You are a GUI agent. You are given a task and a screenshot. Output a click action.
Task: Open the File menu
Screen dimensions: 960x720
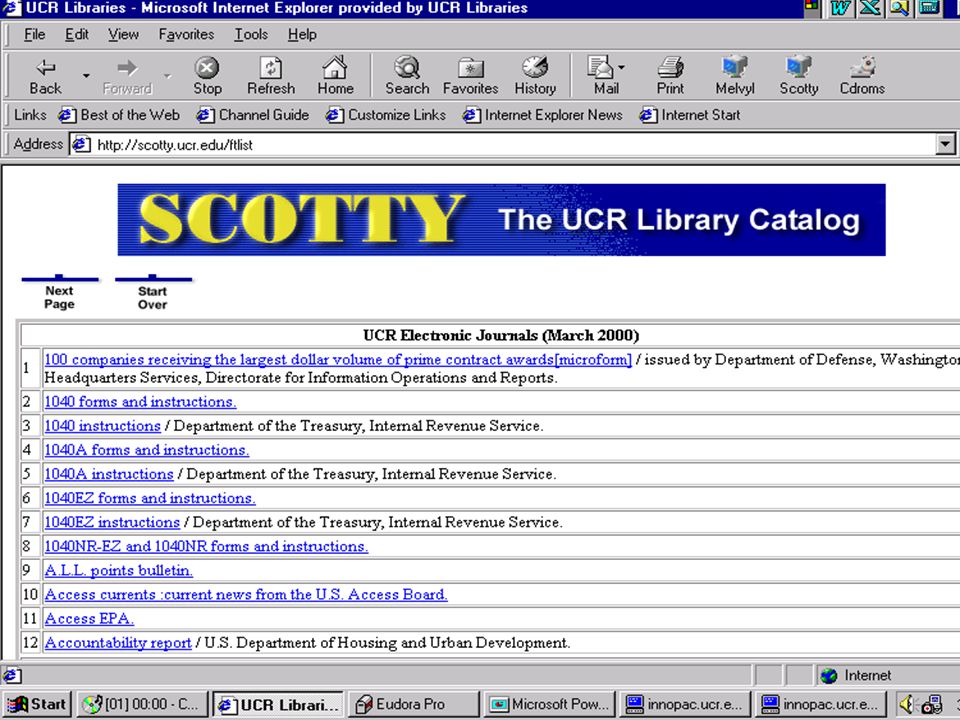pyautogui.click(x=34, y=34)
